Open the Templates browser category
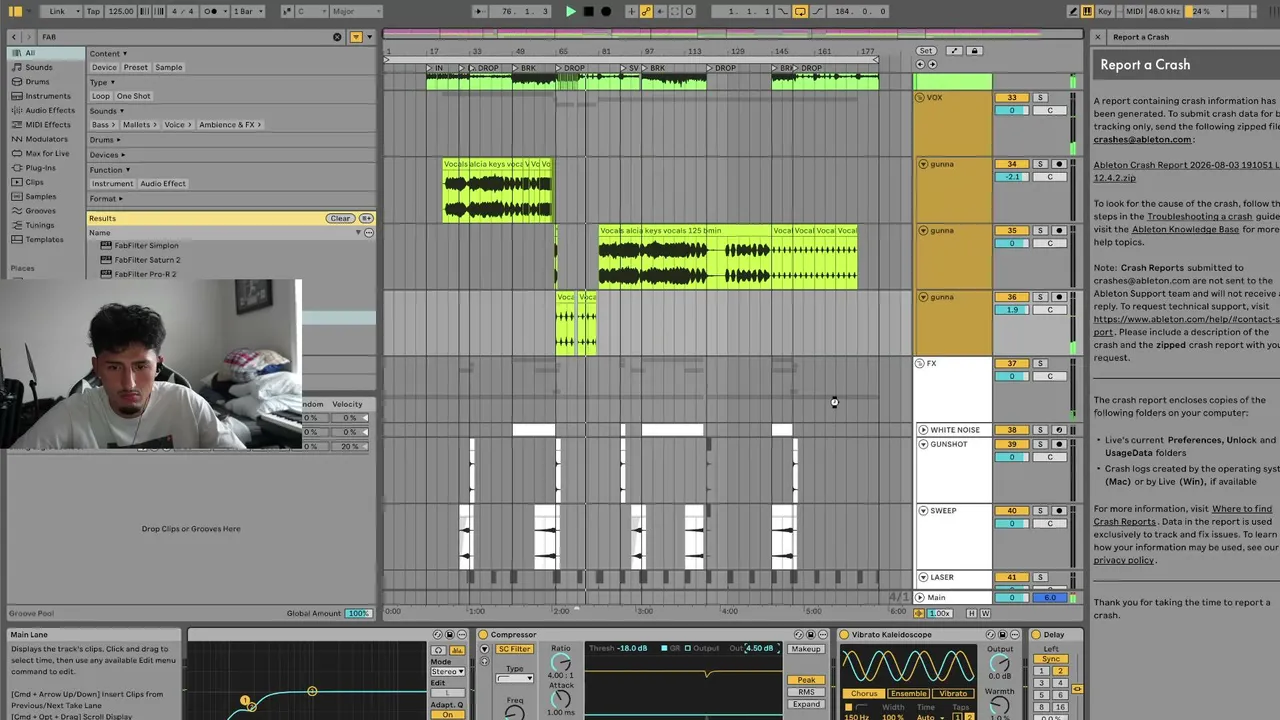Screen dimensions: 1280x720 (44, 239)
